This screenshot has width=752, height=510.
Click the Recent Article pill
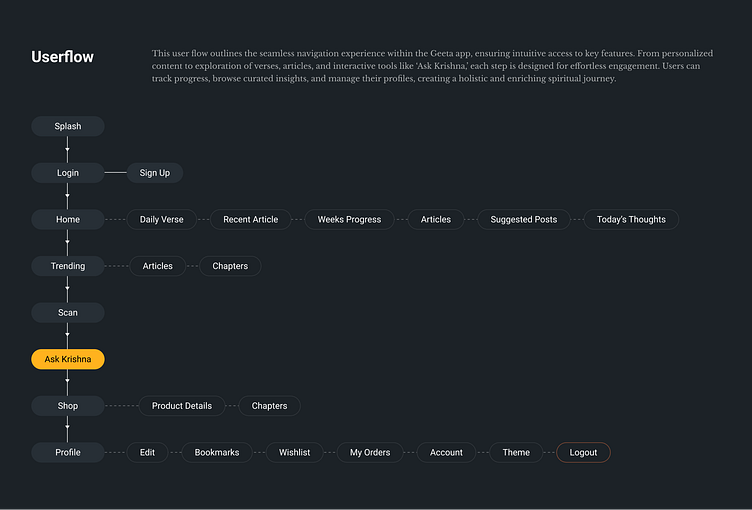click(x=250, y=219)
